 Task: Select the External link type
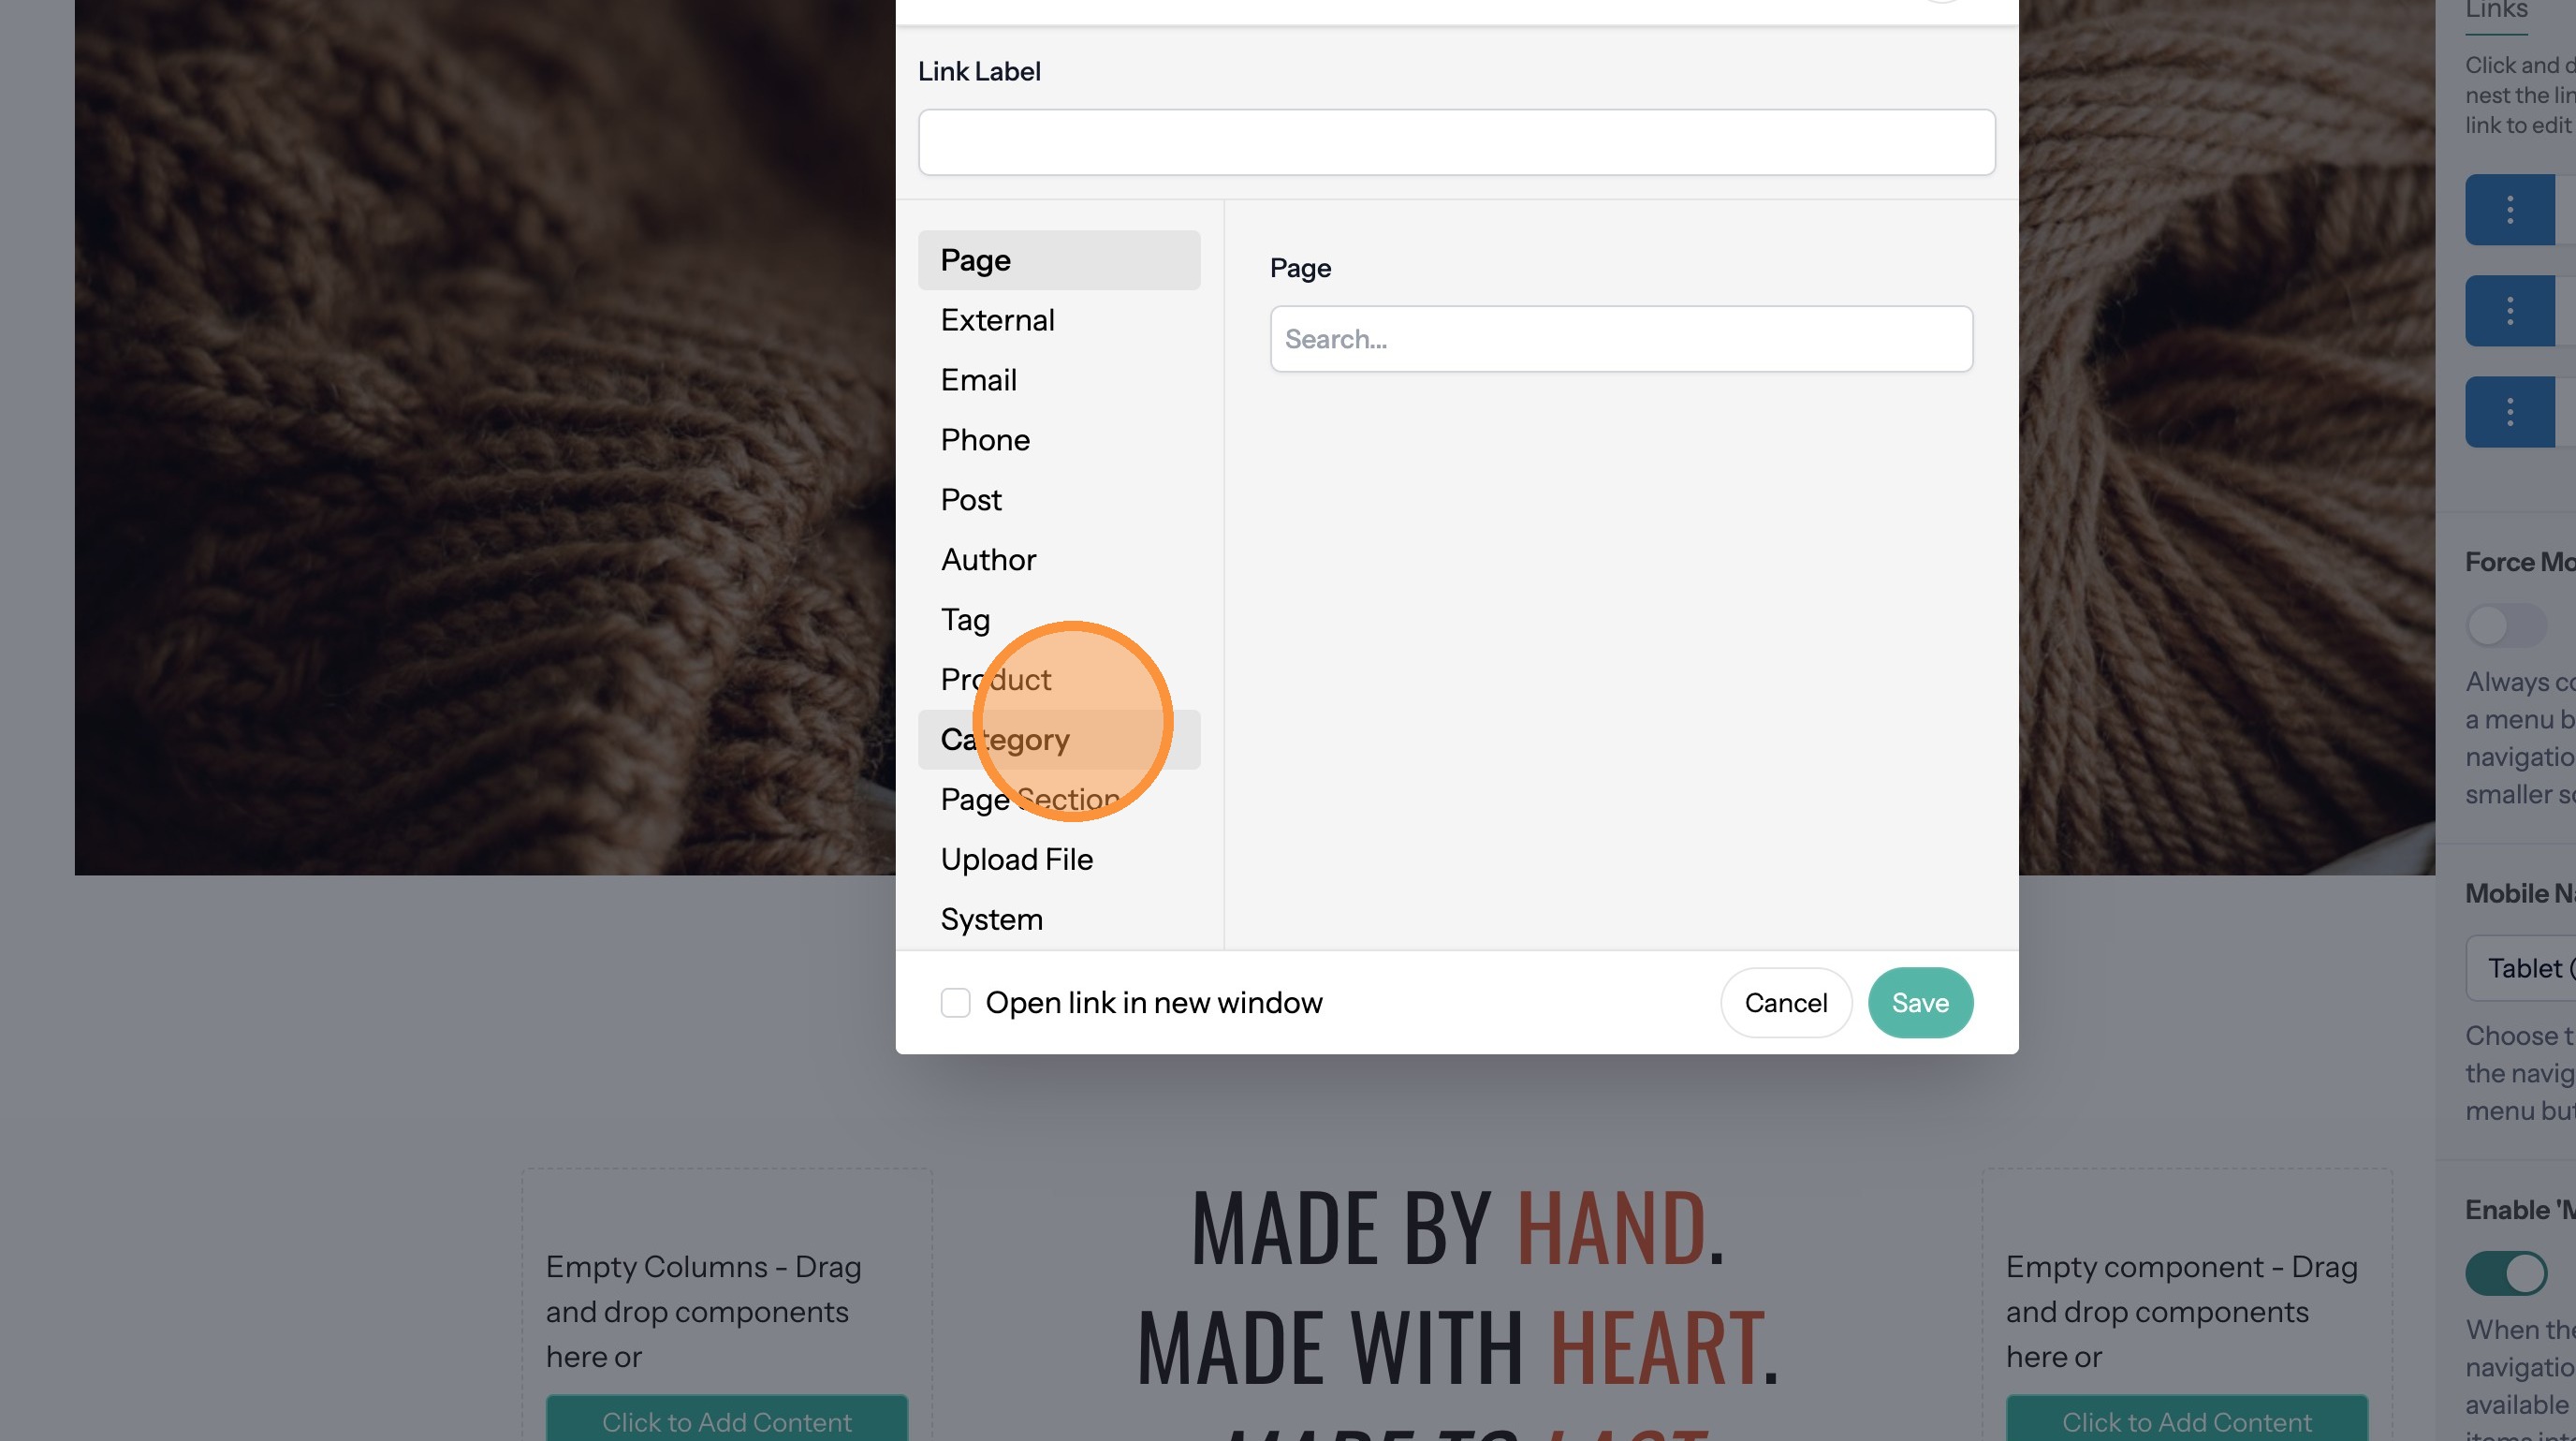(997, 320)
